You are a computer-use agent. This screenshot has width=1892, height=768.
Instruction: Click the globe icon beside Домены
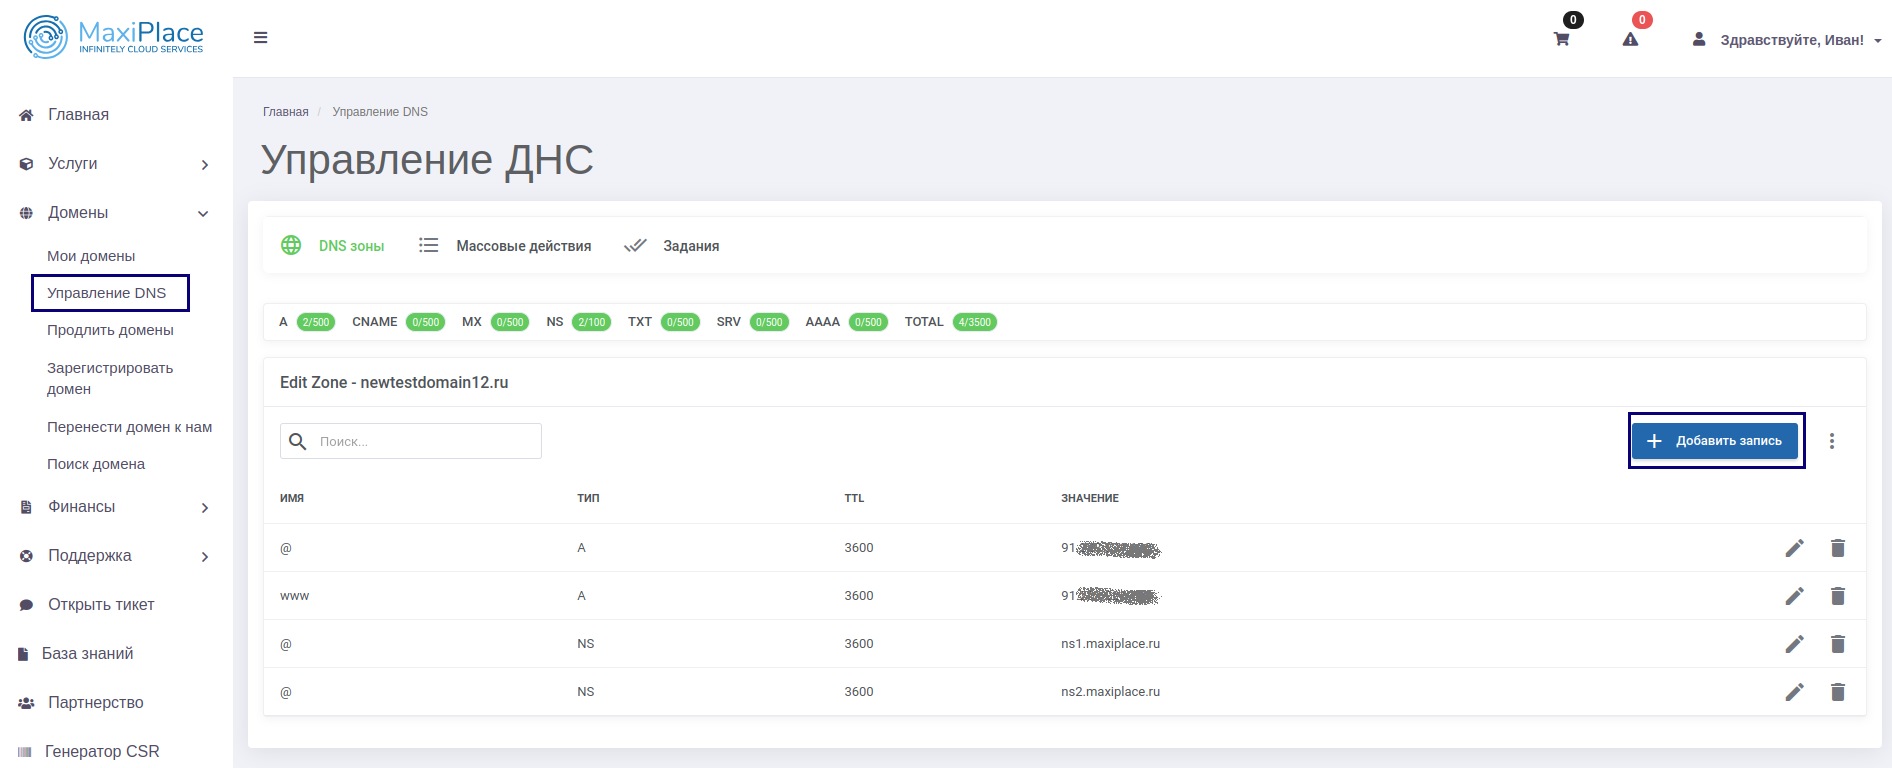click(x=26, y=213)
